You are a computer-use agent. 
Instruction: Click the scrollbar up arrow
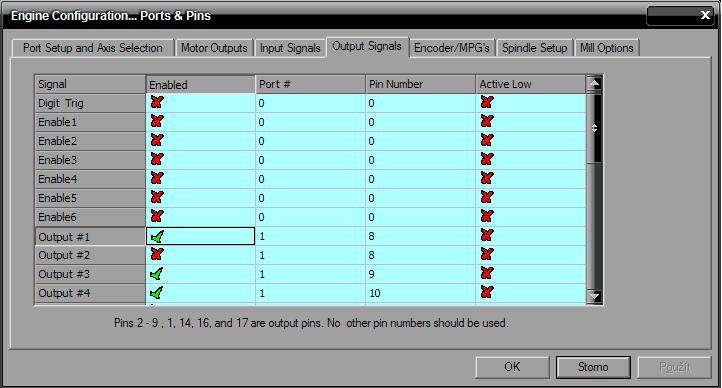[x=594, y=83]
